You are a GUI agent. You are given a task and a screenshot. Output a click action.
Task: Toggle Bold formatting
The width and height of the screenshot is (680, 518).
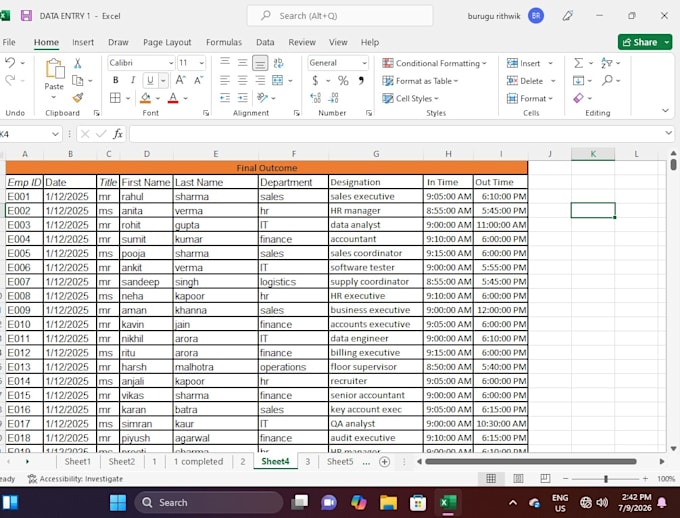pos(115,80)
